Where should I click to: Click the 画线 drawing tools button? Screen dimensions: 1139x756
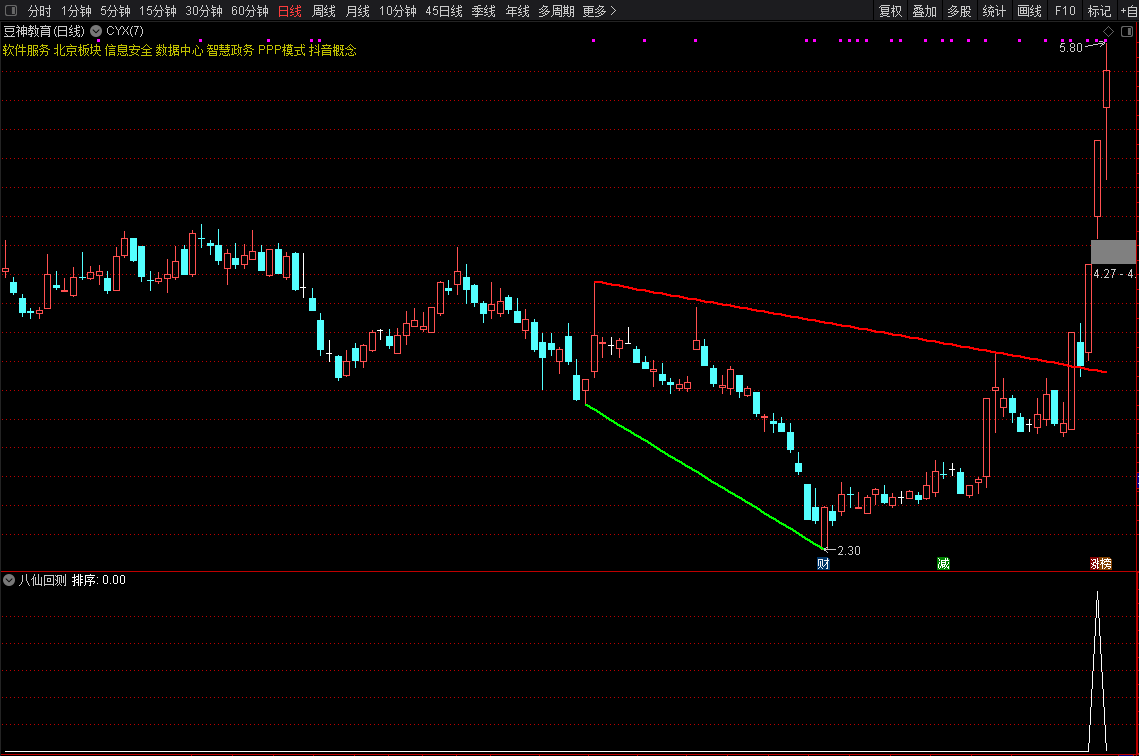click(1029, 11)
